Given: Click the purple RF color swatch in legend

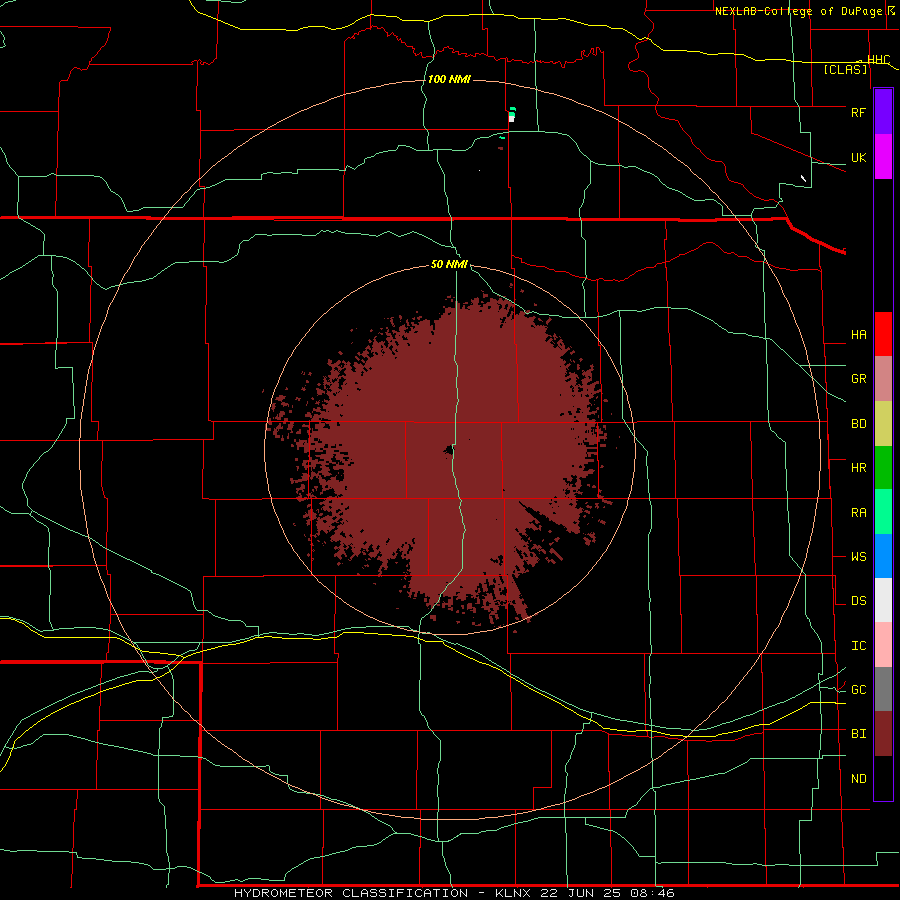Looking at the screenshot, I should tap(883, 112).
